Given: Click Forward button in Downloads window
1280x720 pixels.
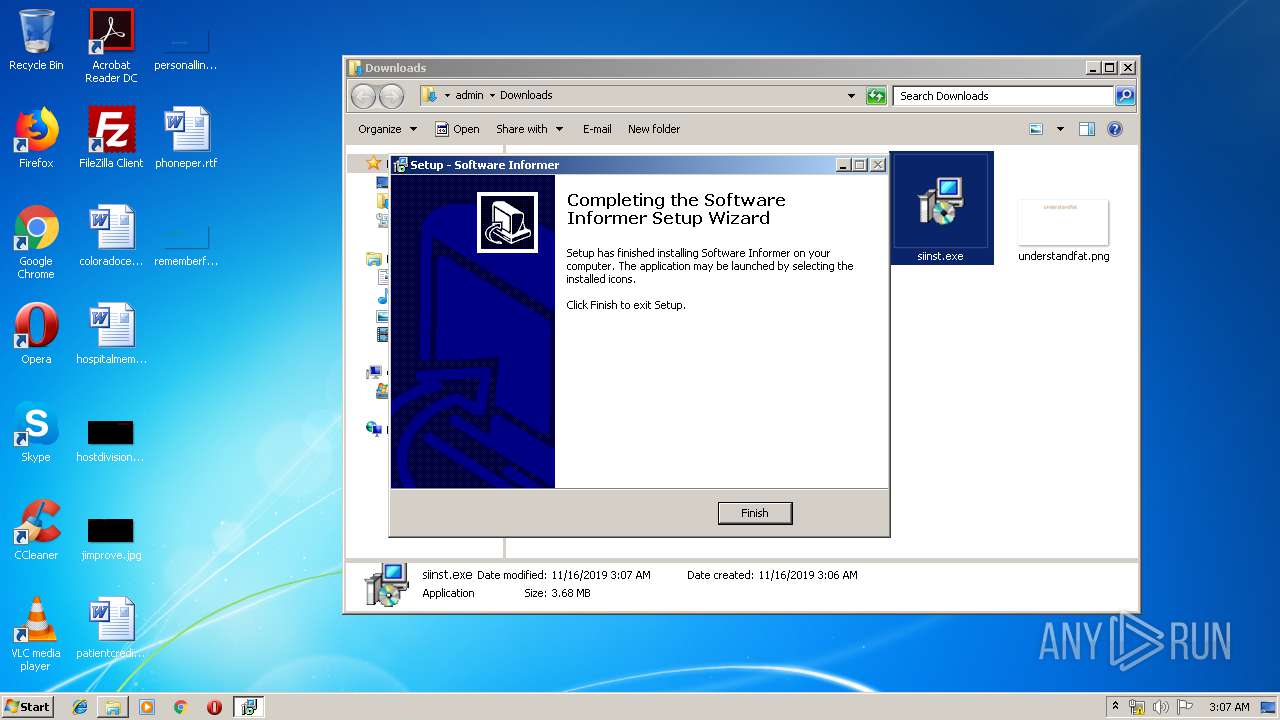Looking at the screenshot, I should (x=392, y=96).
